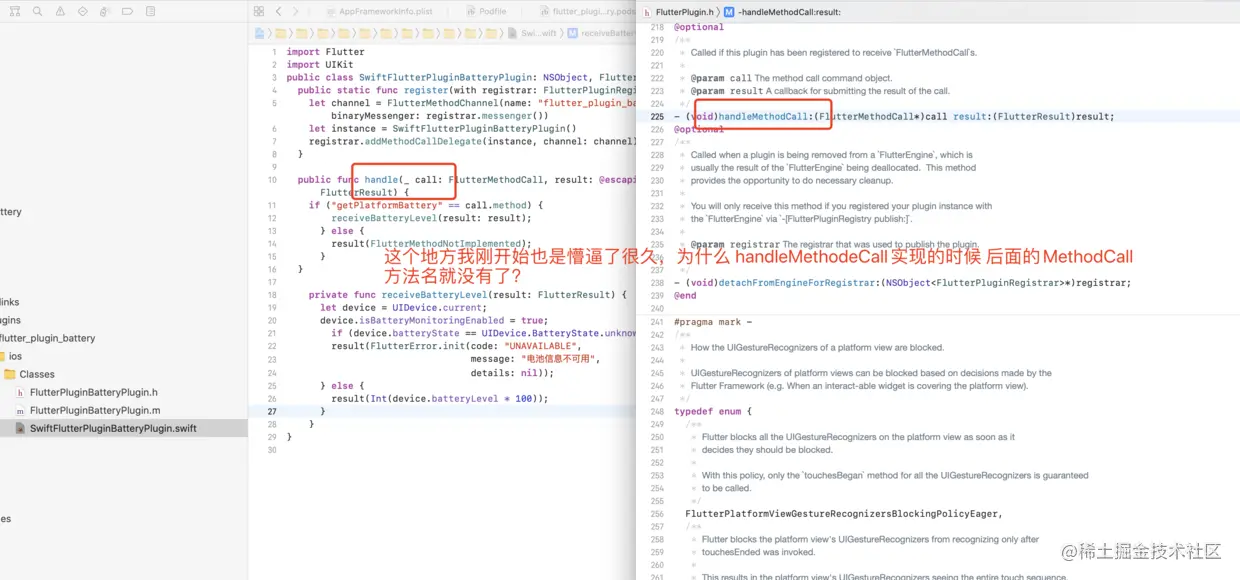
Task: Click 'registrar.addMethodCallDelegate' line
Action: coord(472,141)
